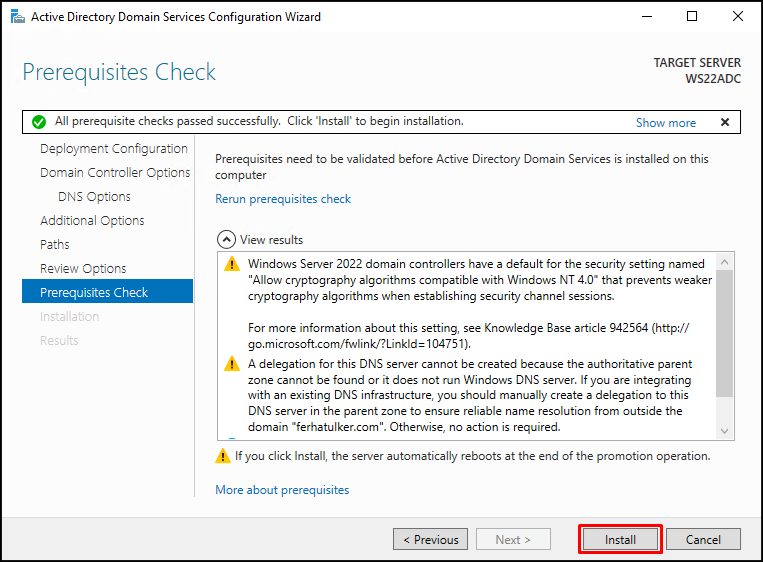Go to the Paths step

54,244
